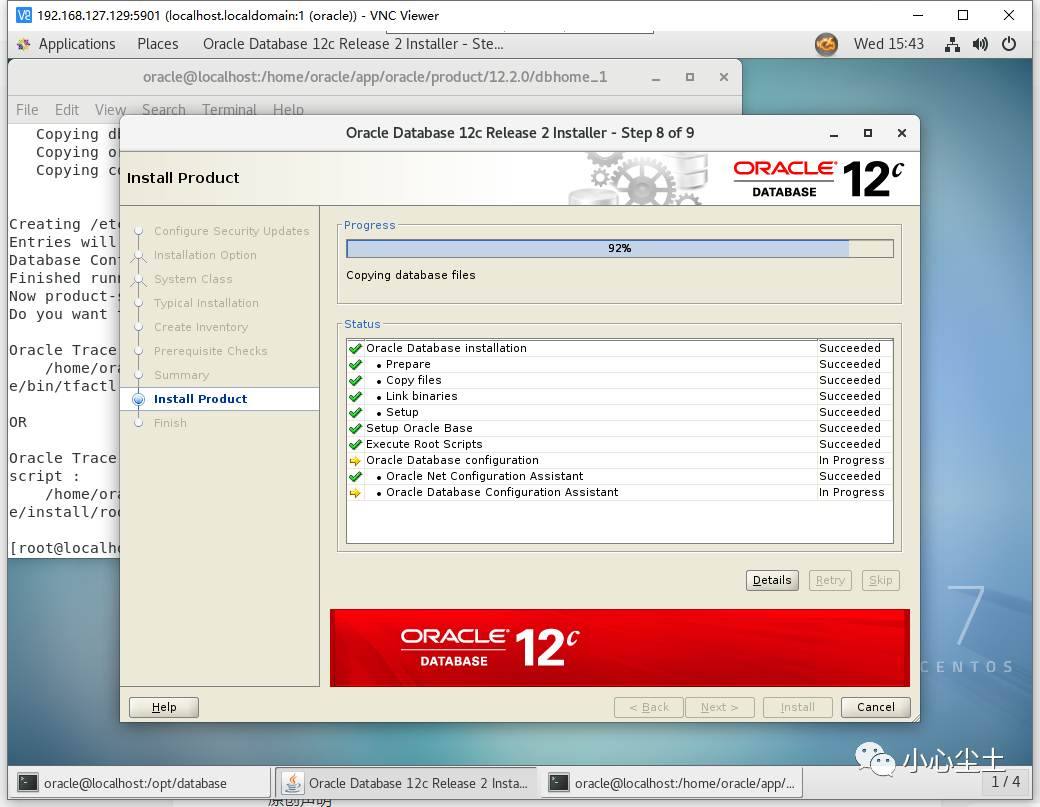Switch to Oracle Database 12c installer taskbar item
Screen dimensions: 1040x807
tap(407, 783)
